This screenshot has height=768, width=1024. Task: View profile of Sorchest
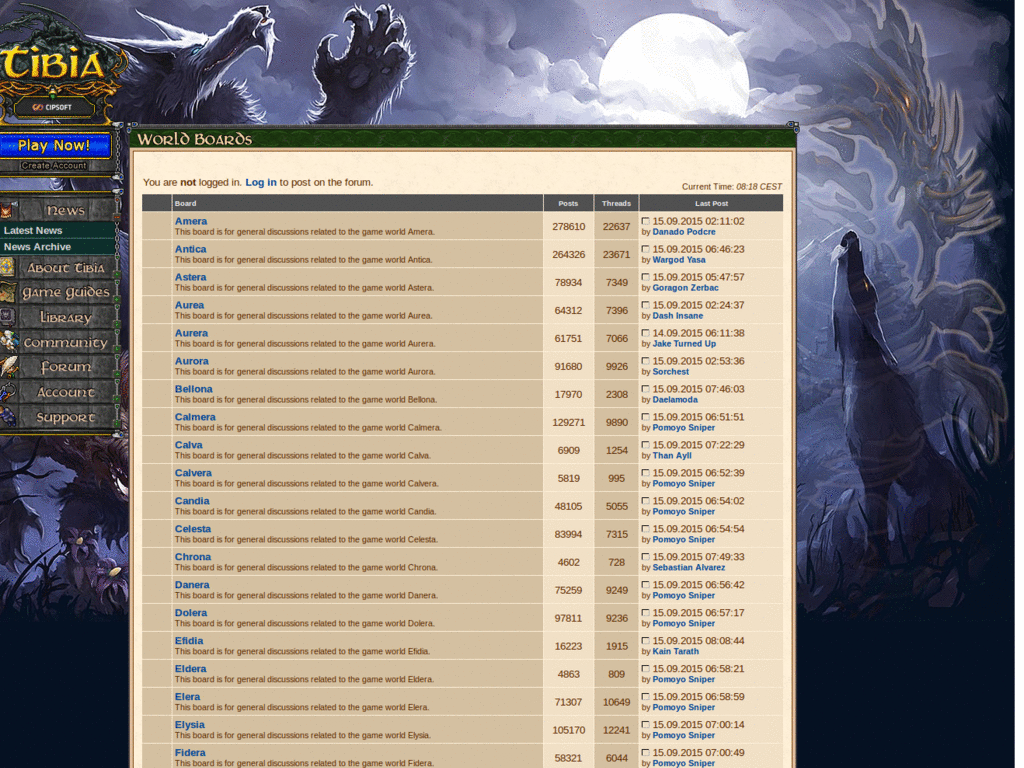671,372
